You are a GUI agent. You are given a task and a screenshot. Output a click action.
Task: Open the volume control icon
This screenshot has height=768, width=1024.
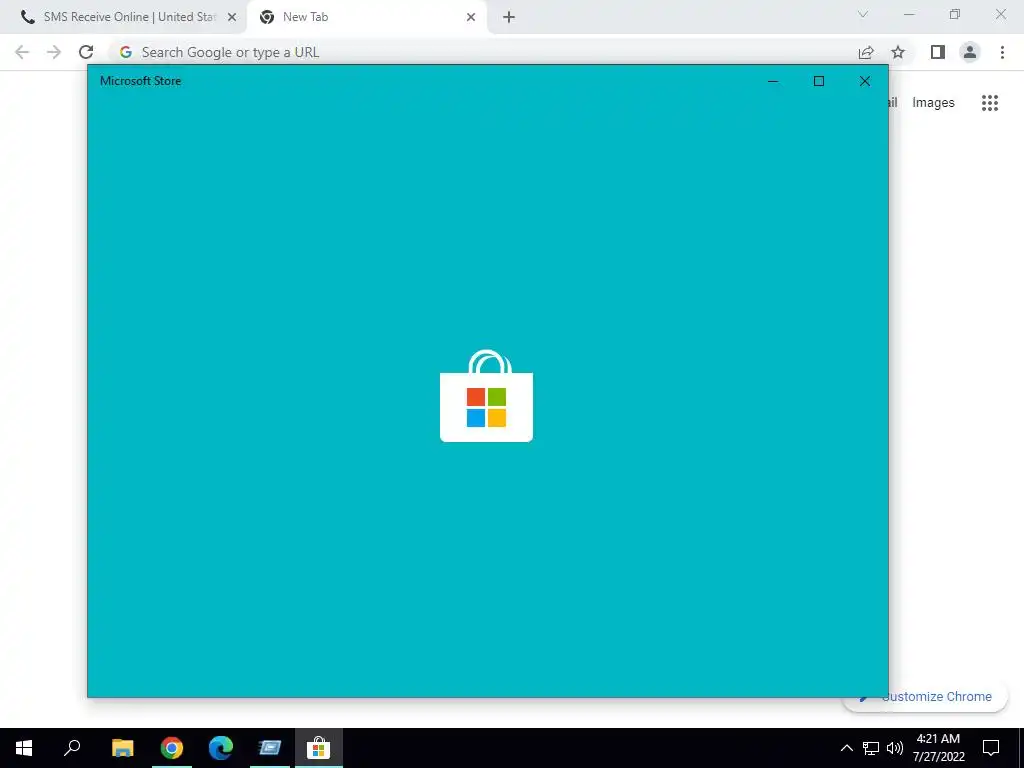(x=895, y=748)
